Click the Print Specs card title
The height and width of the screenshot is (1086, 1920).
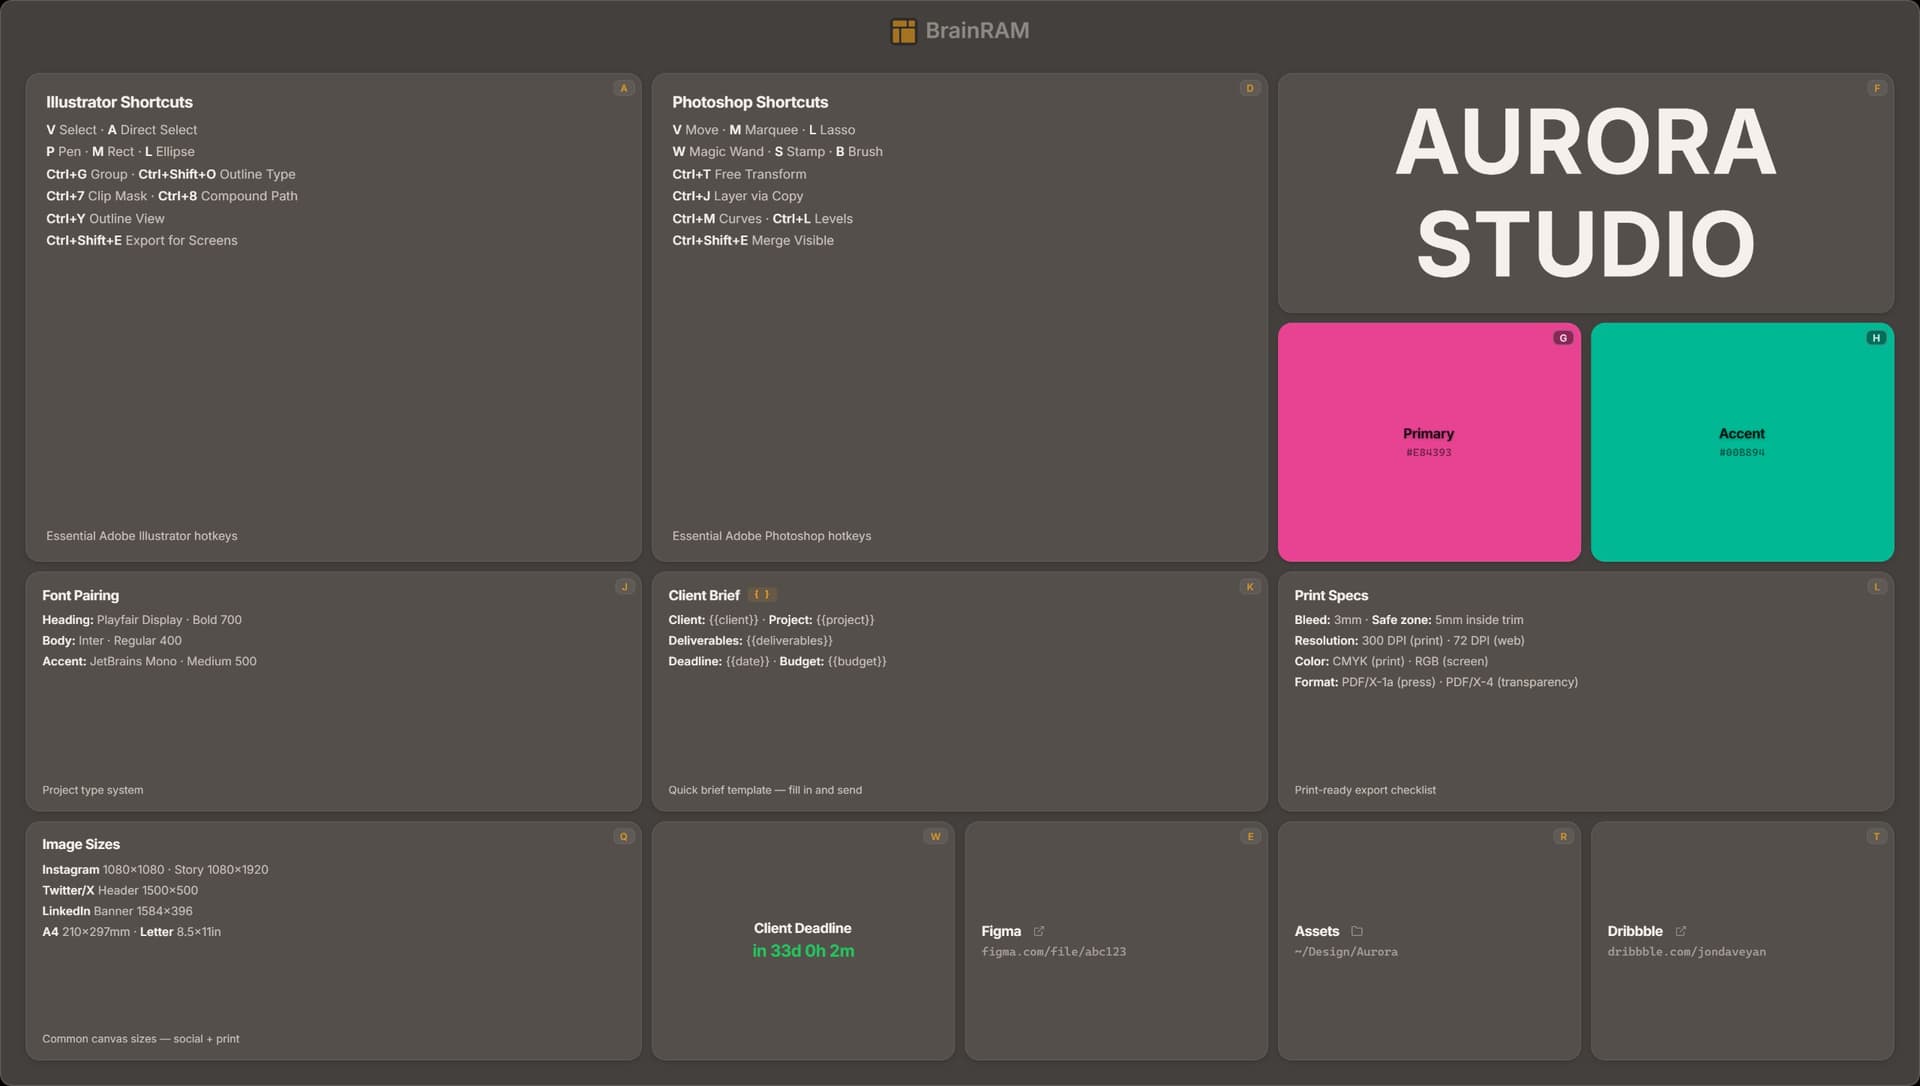(x=1331, y=595)
